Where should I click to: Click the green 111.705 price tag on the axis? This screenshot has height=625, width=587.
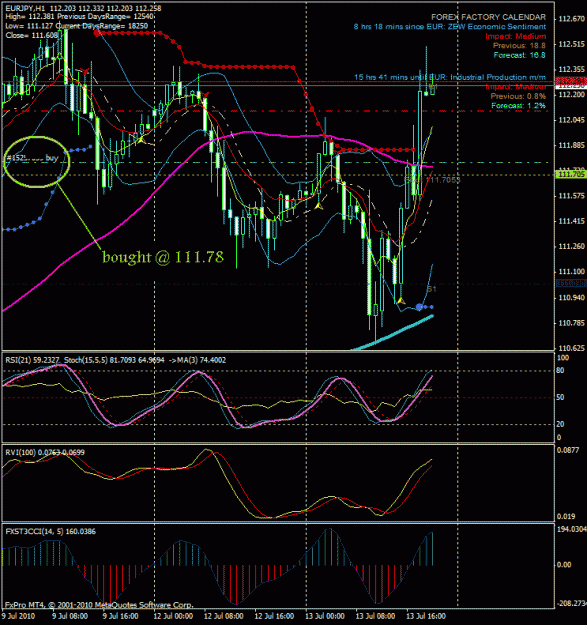click(x=571, y=175)
